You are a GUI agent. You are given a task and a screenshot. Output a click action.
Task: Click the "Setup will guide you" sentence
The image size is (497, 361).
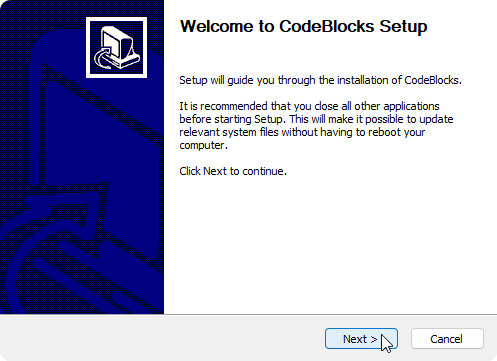320,80
